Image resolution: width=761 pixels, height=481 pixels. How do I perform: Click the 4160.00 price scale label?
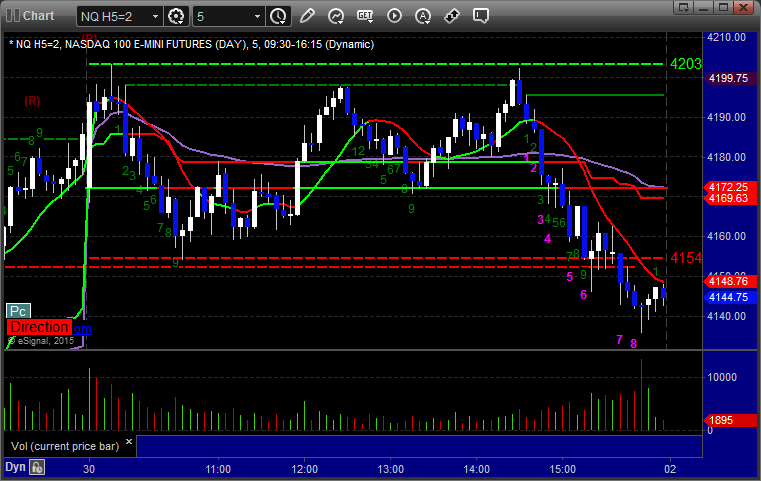click(727, 236)
